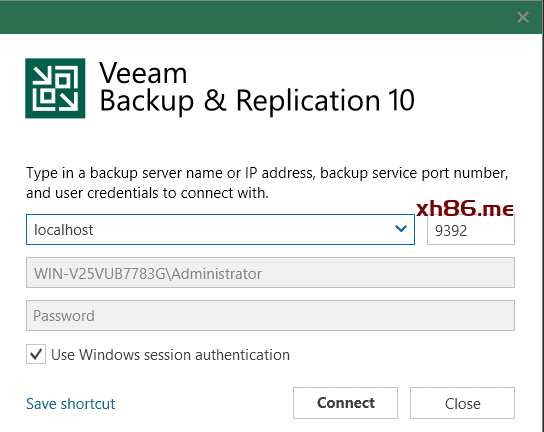Click the green title bar of the dialog
544x432 pixels.
point(257,17)
